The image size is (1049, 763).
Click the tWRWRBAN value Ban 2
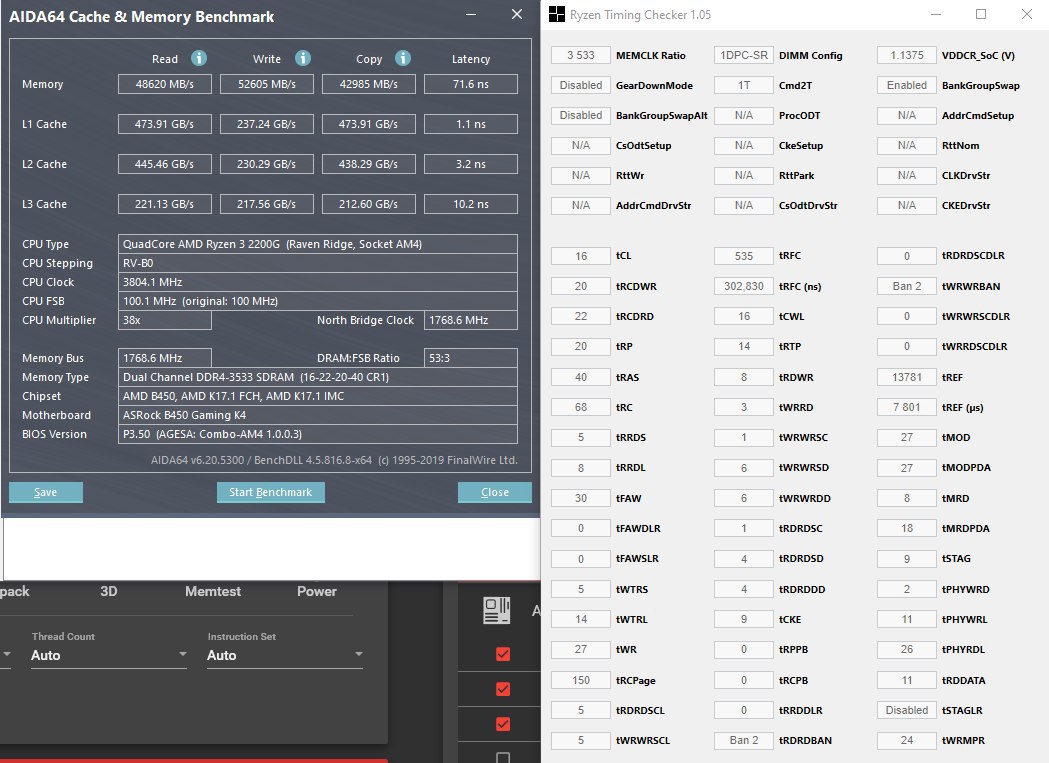click(x=907, y=286)
